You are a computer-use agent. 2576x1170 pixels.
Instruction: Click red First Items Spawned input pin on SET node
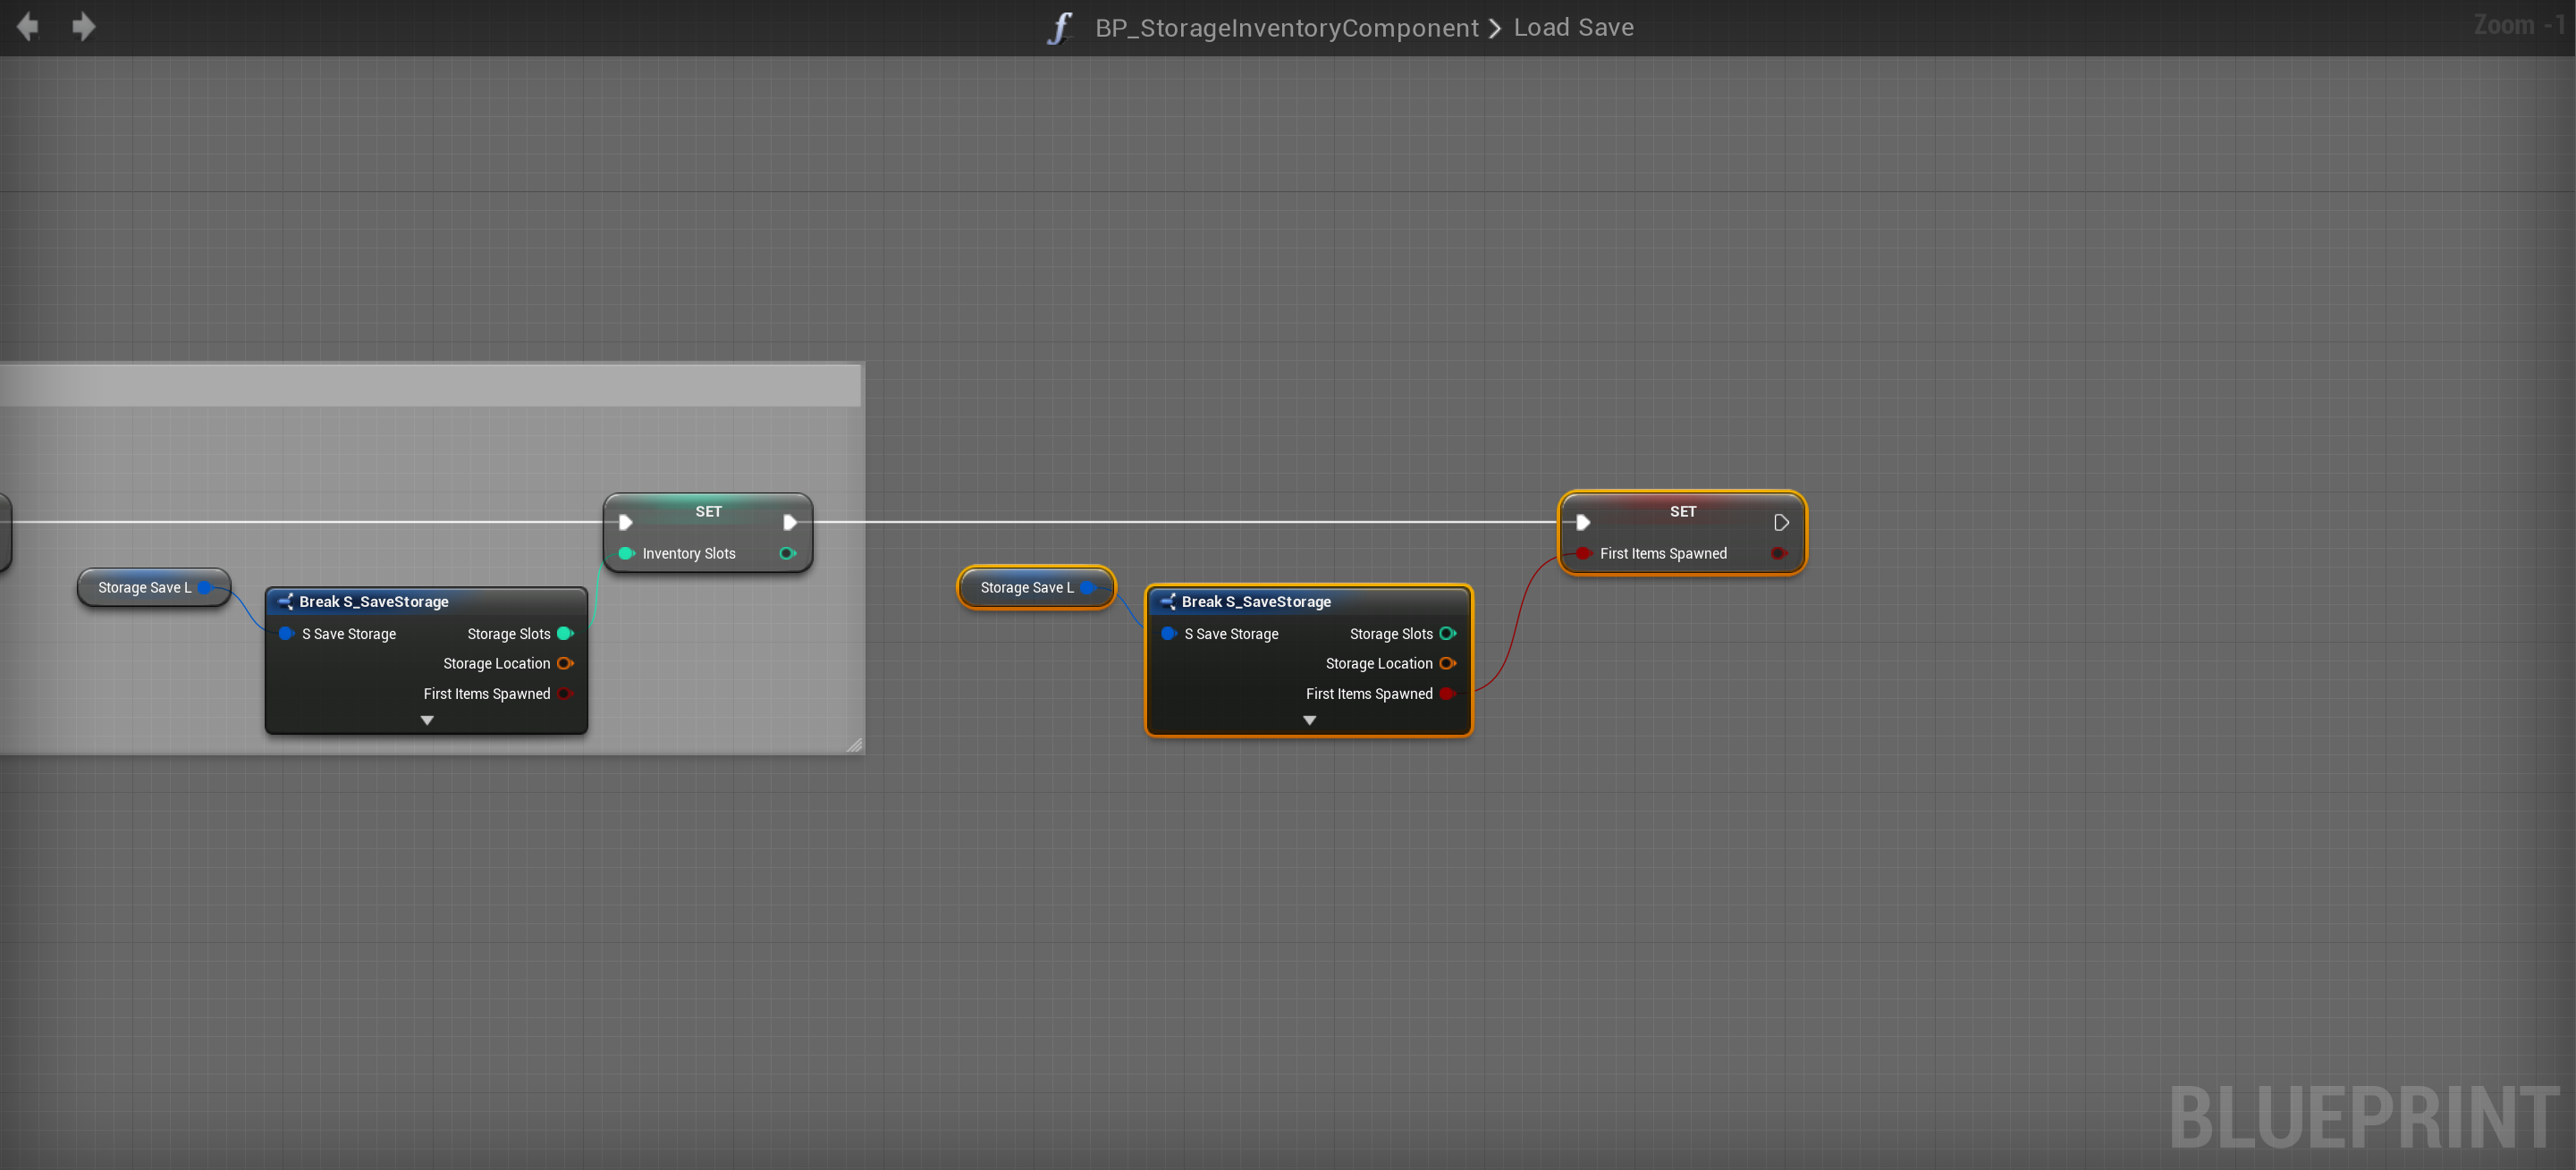1583,553
